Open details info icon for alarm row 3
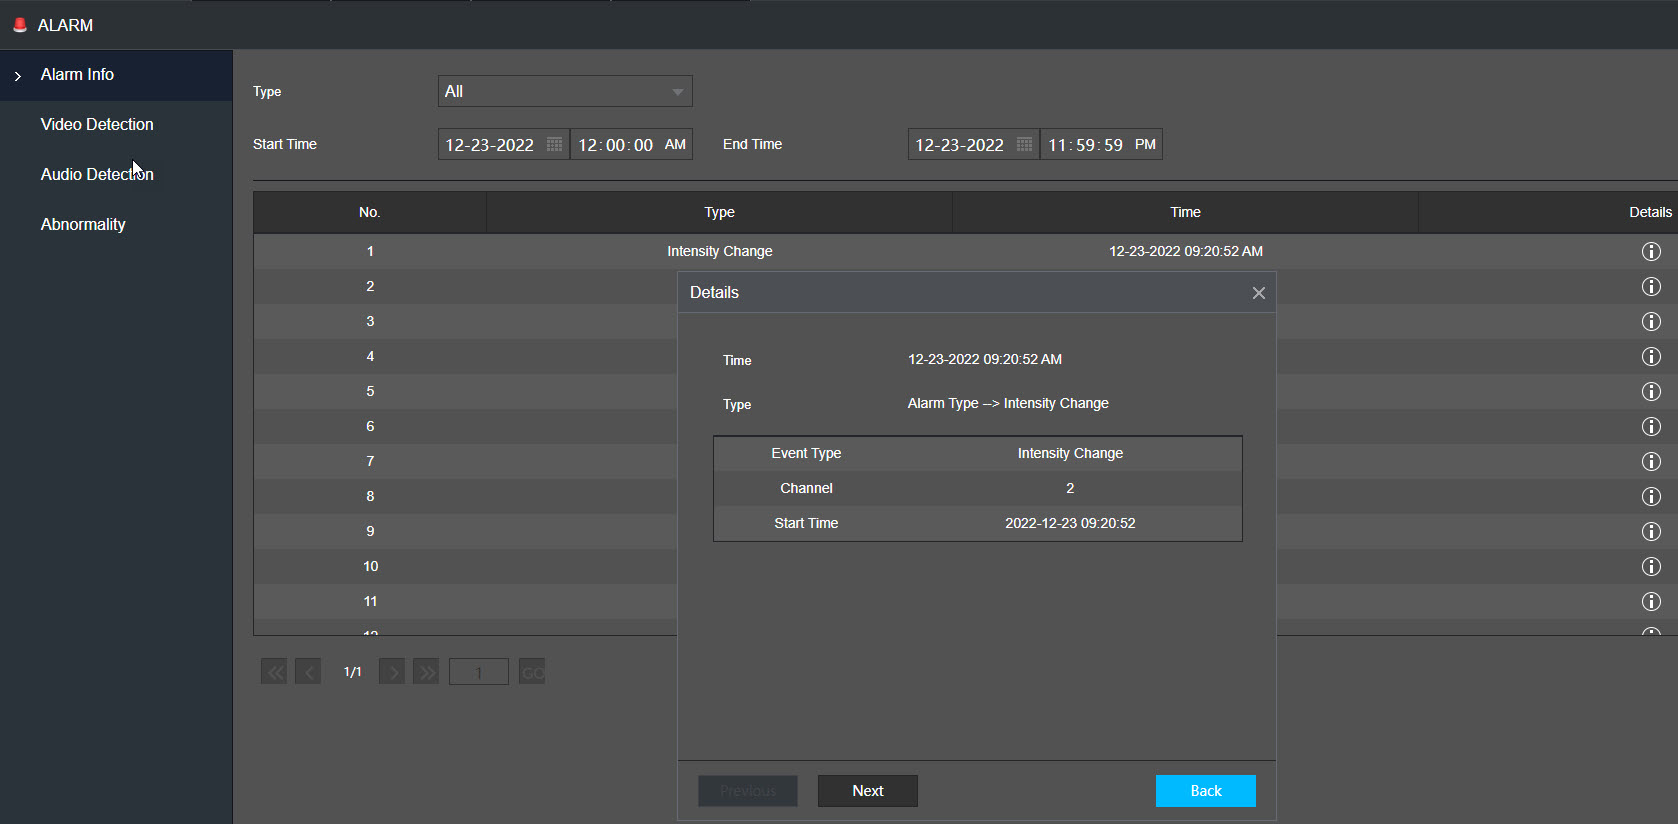 1651,321
